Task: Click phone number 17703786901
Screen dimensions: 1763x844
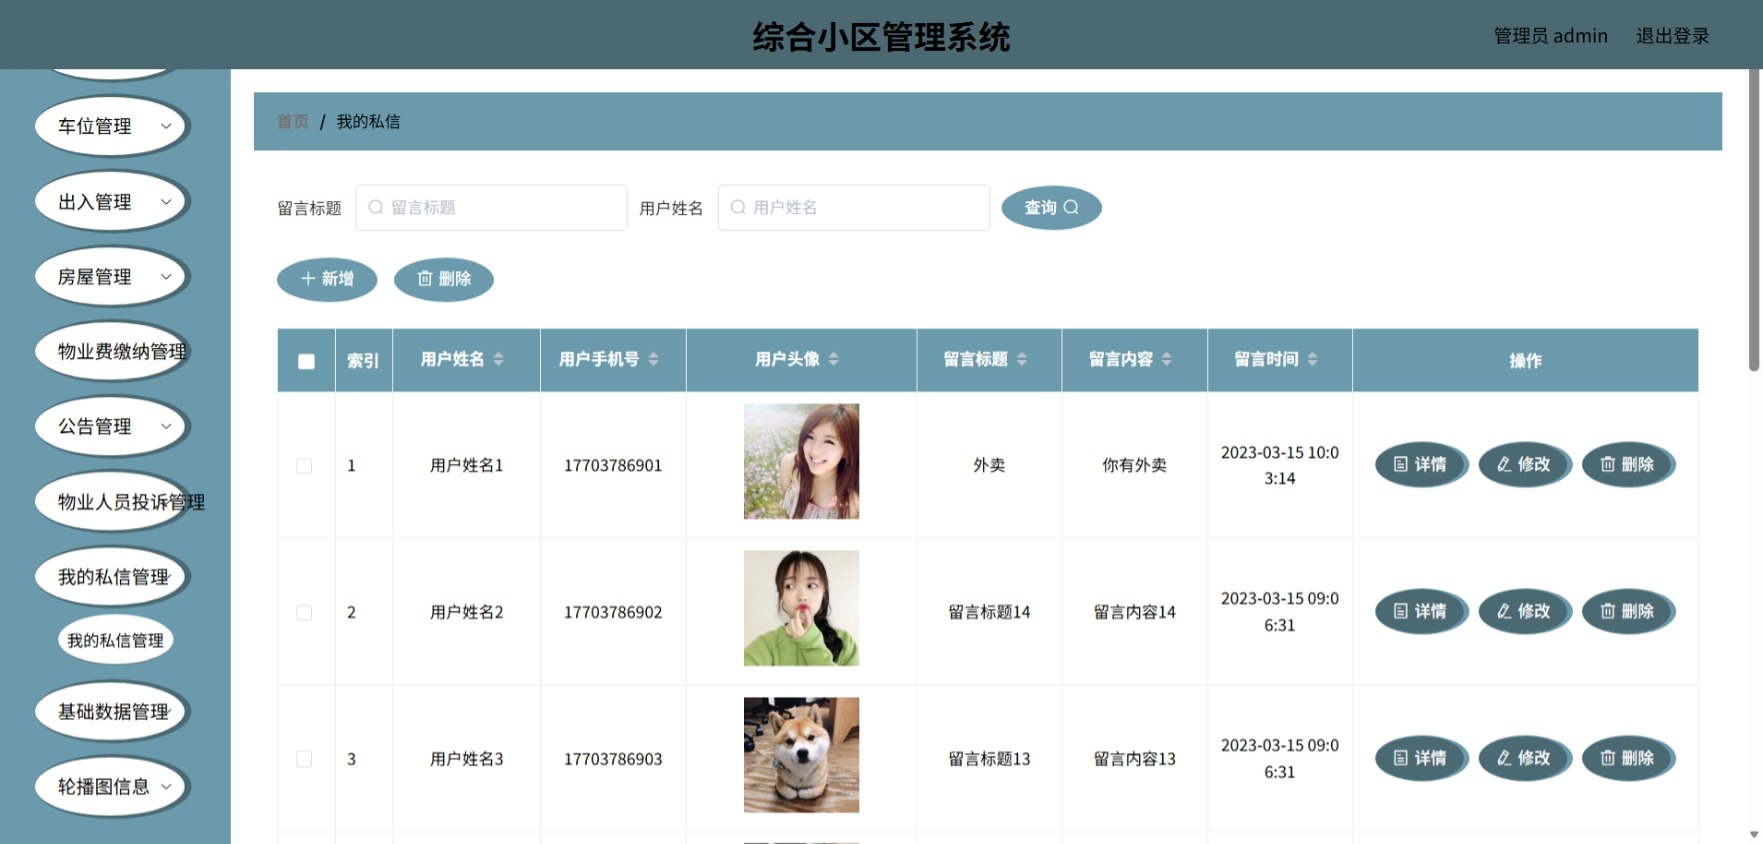Action: click(613, 466)
